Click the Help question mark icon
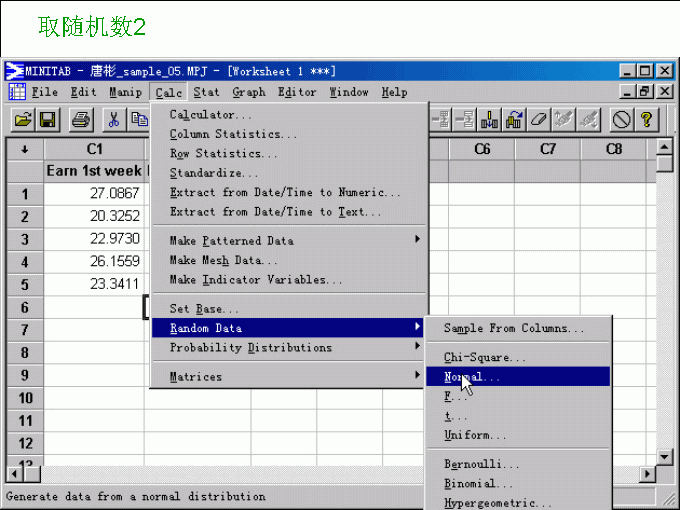Screen dimensions: 680x510 (647, 120)
